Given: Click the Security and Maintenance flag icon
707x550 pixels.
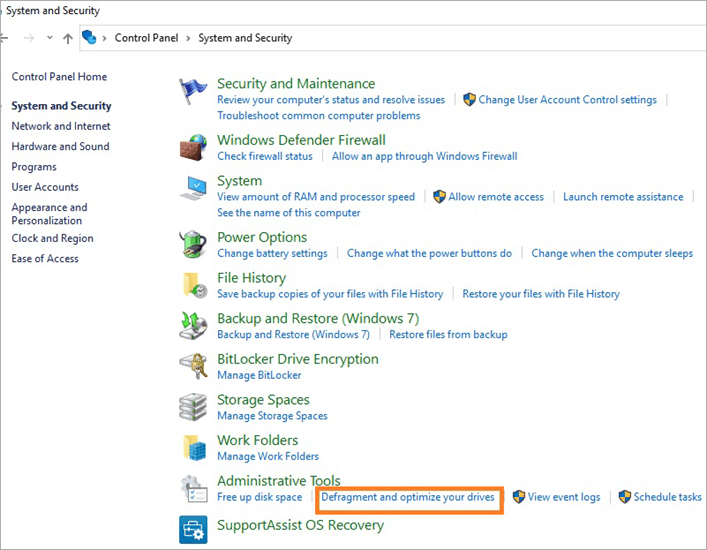Looking at the screenshot, I should [193, 91].
